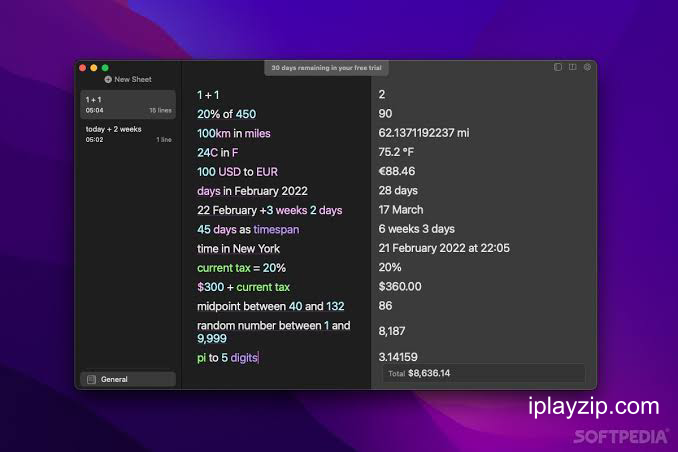The width and height of the screenshot is (678, 452).
Task: Click the line '20% of 450'
Action: tap(227, 114)
